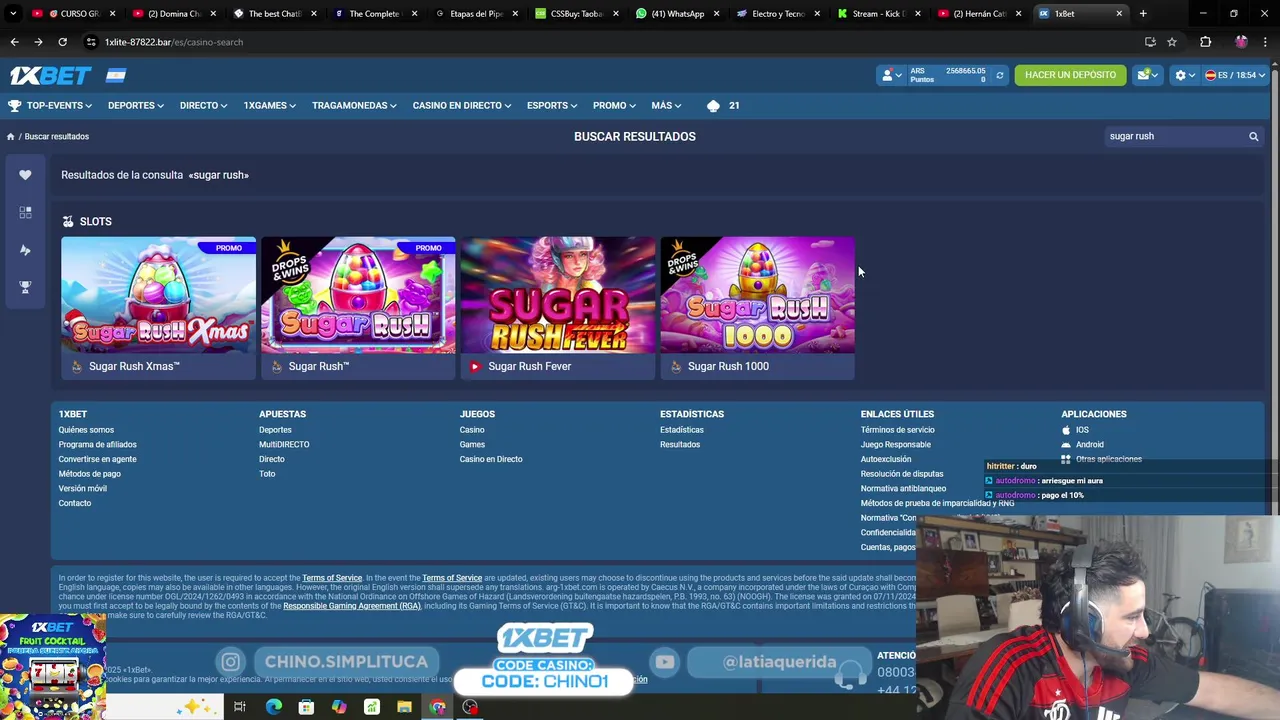Click the 1XBET logo
Screen dimensions: 1280x720
[50, 76]
